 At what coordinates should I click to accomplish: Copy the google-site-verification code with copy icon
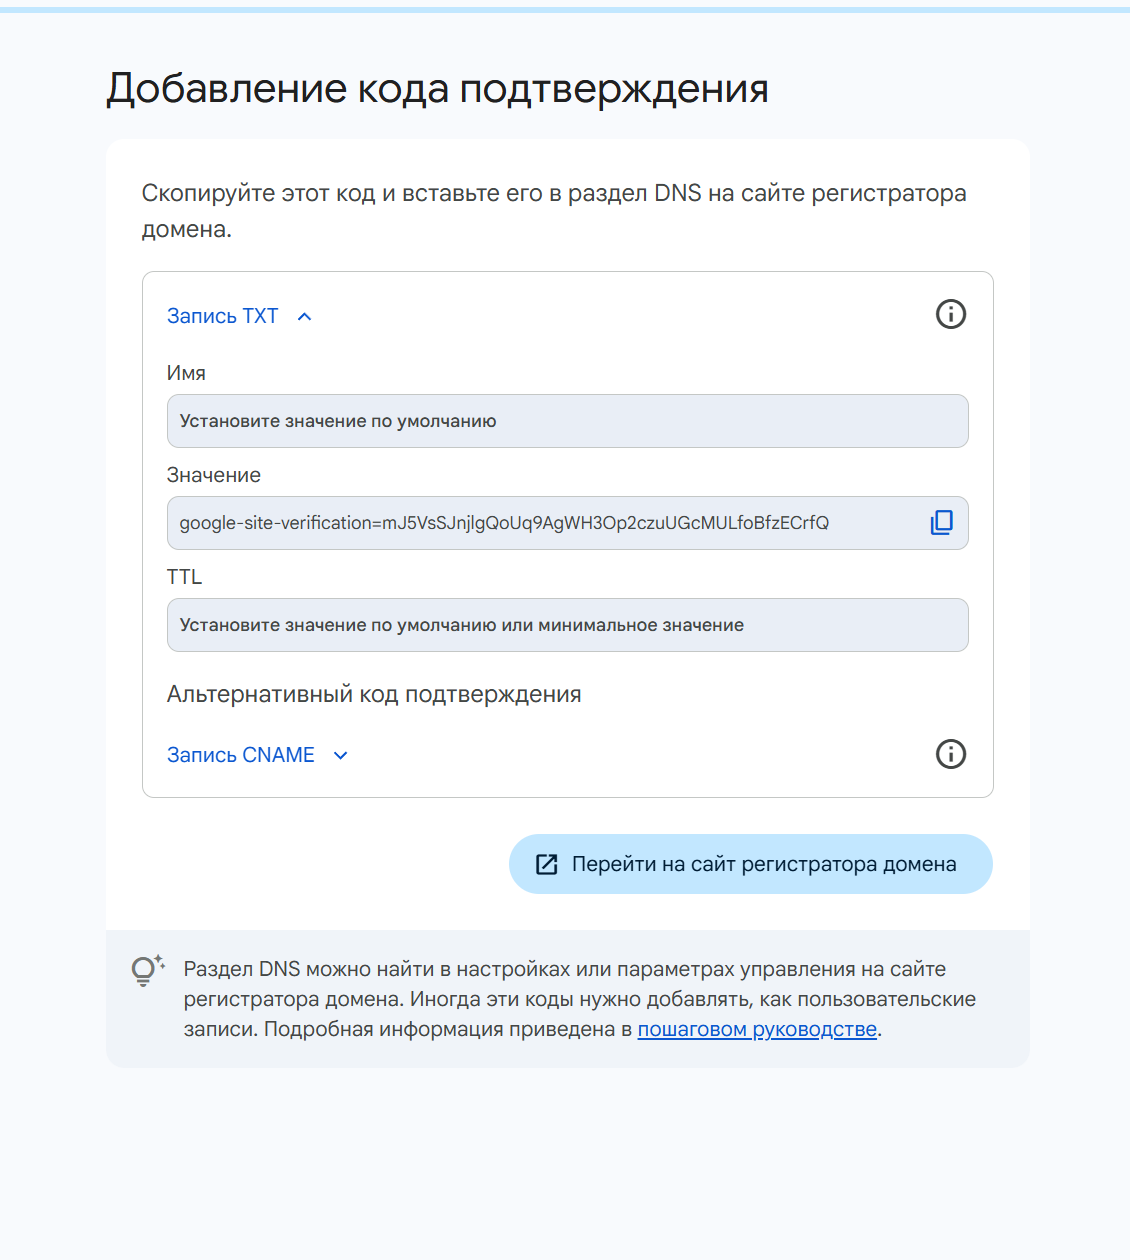(941, 523)
